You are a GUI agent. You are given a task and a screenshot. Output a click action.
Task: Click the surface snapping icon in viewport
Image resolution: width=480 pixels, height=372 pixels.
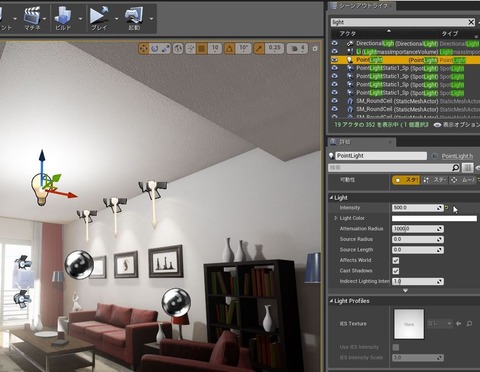click(x=190, y=48)
